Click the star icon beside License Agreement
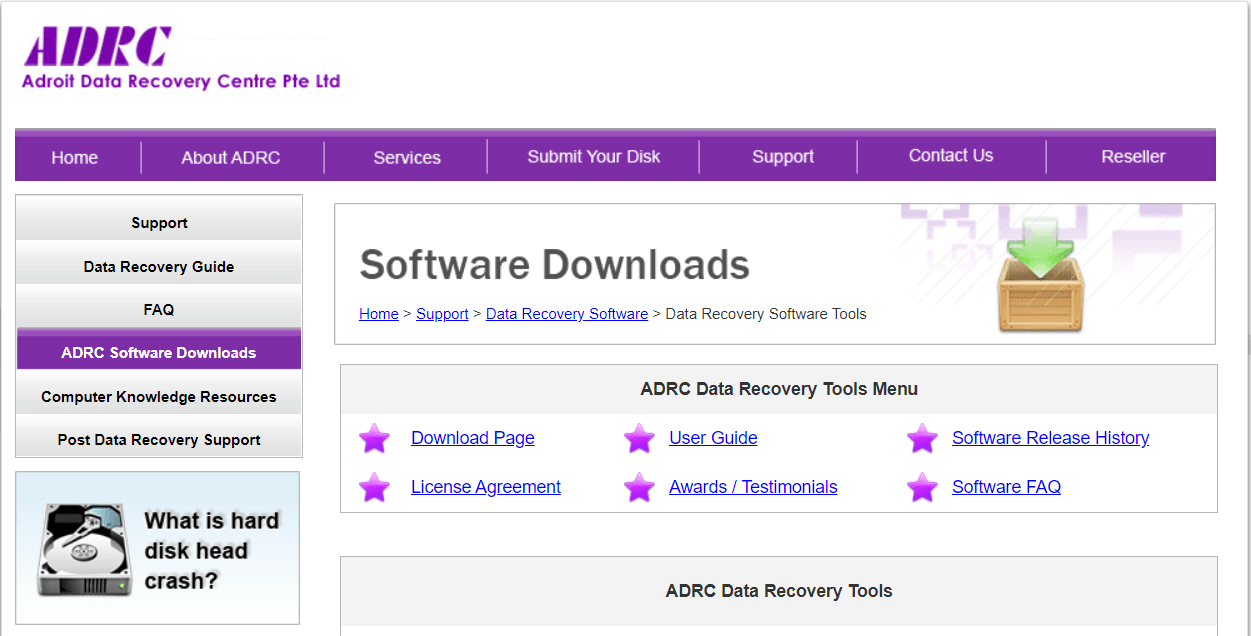This screenshot has width=1251, height=636. click(374, 487)
